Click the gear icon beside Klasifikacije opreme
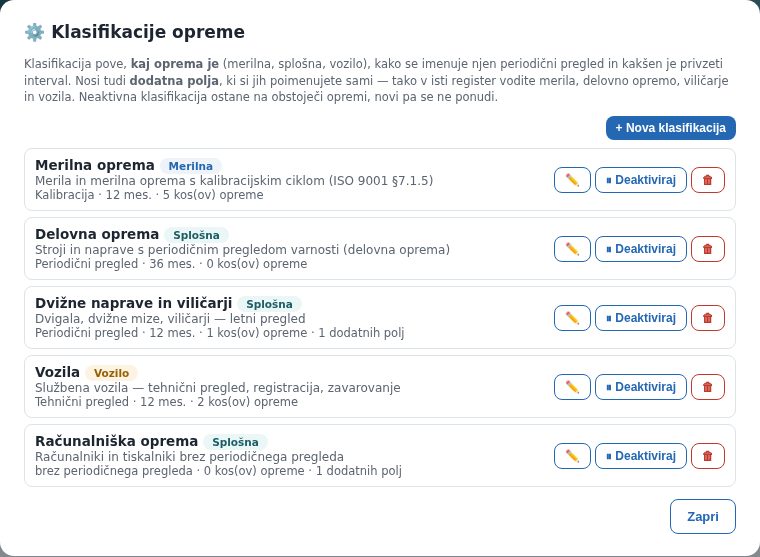 tap(34, 32)
